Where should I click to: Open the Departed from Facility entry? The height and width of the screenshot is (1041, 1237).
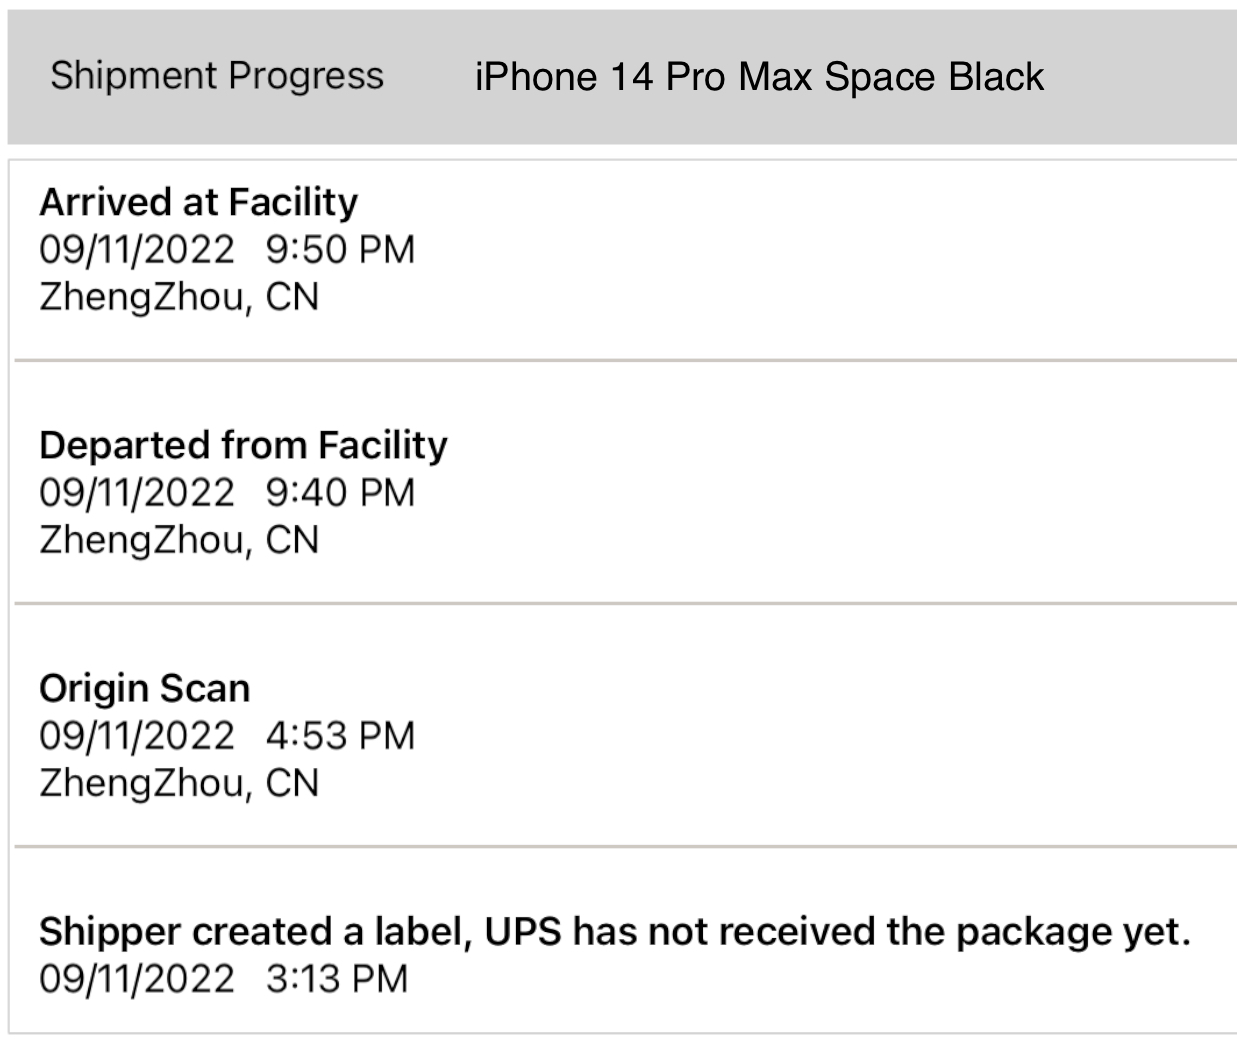coord(243,445)
